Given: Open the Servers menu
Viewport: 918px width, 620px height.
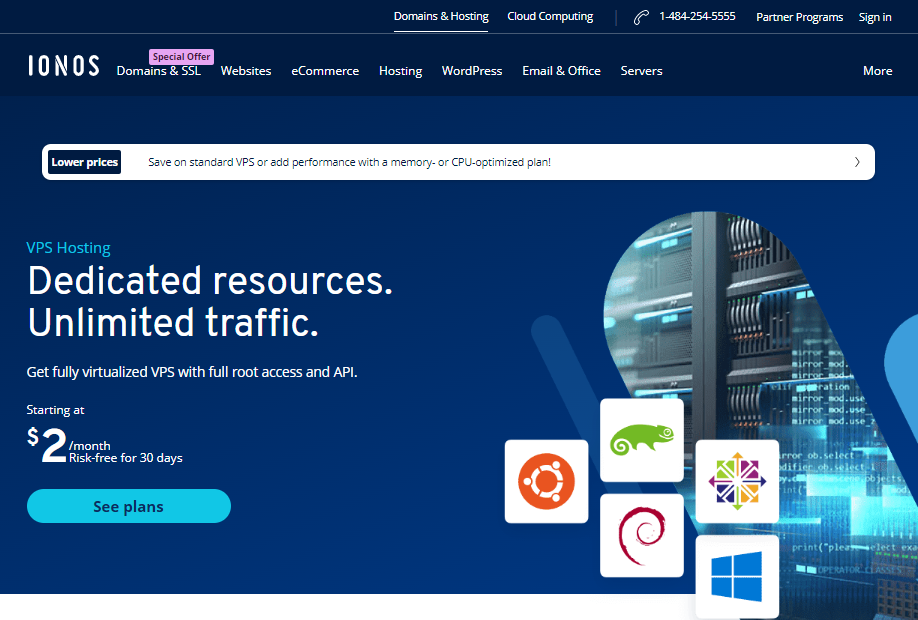Looking at the screenshot, I should pos(642,71).
